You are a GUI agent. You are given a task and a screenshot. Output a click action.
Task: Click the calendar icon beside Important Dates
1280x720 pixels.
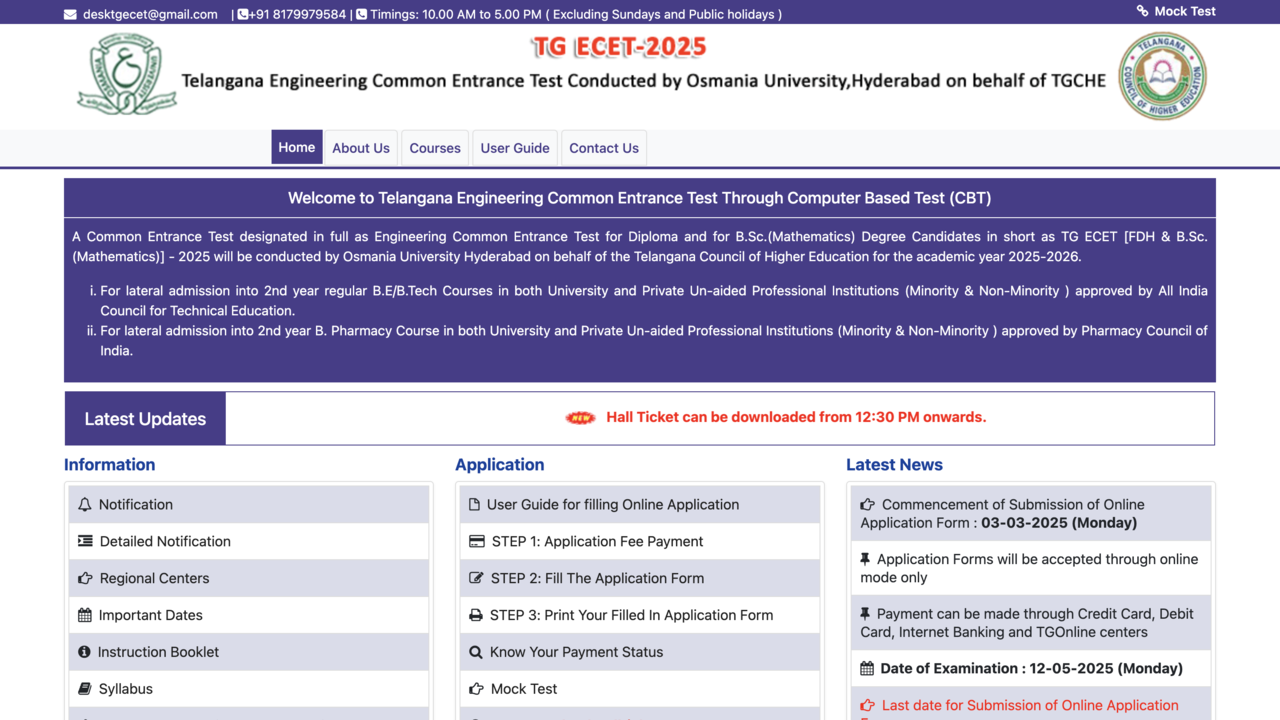[x=85, y=615]
